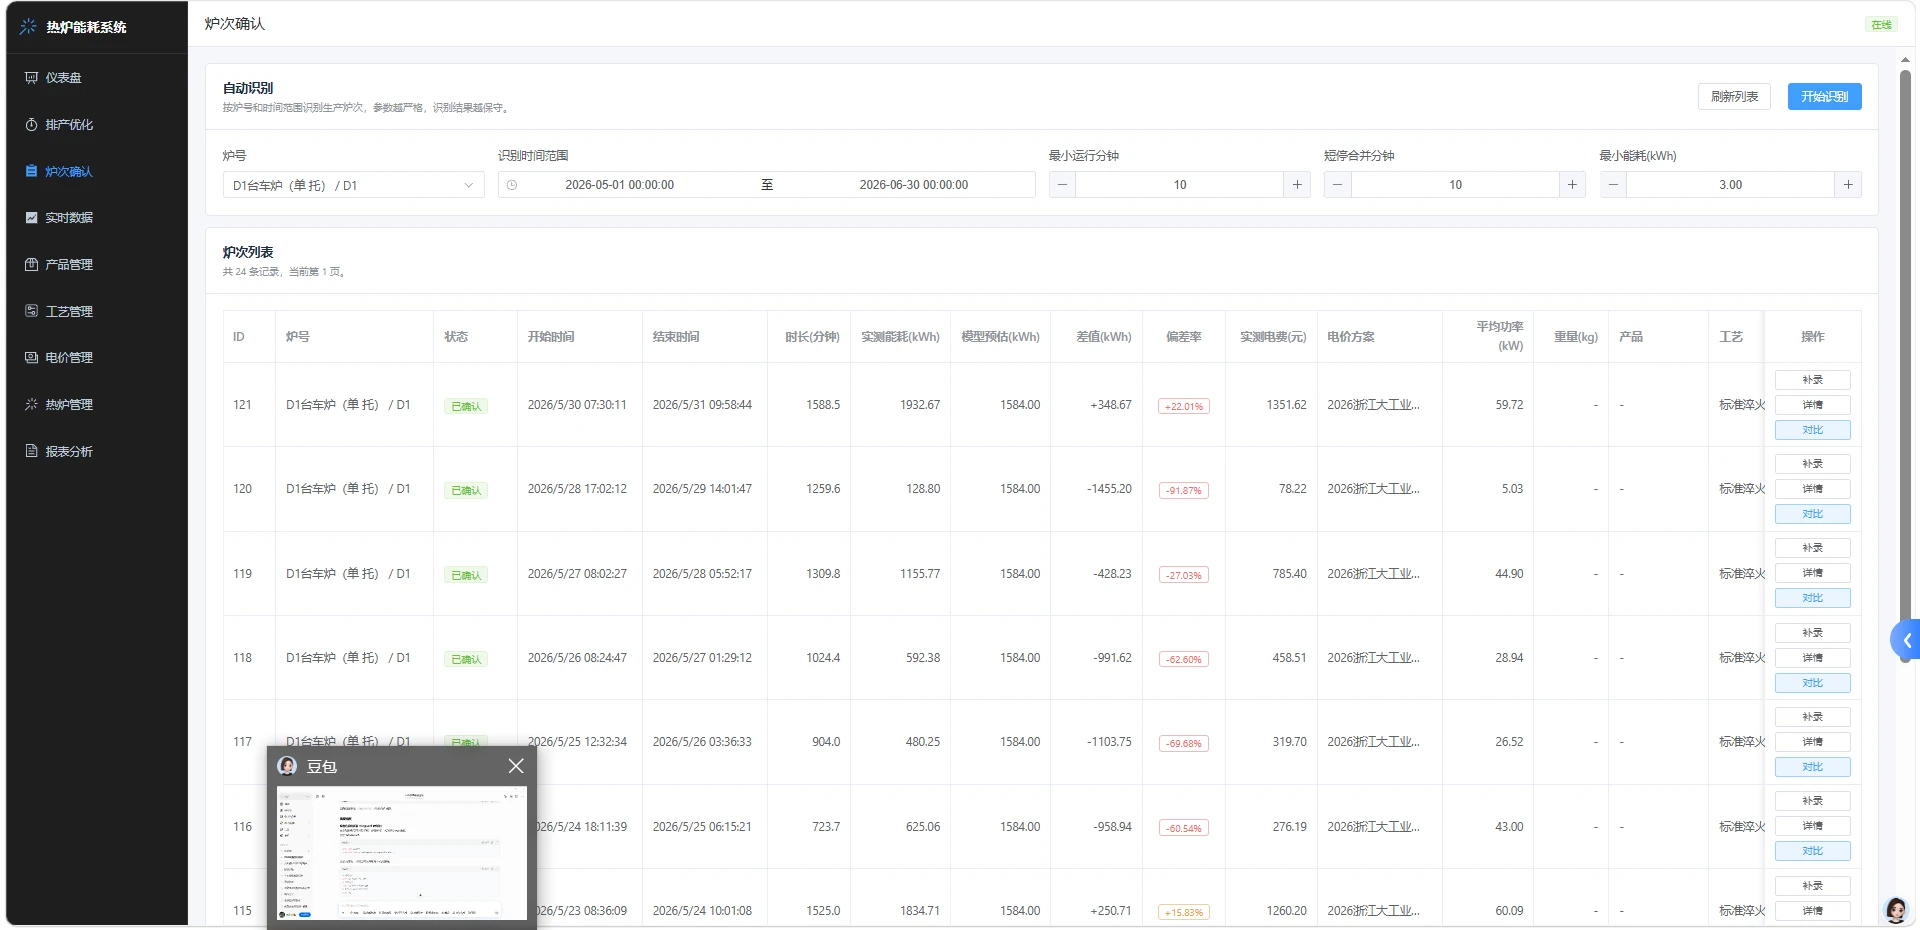Click the avatar icon at bottom right

[x=1895, y=909]
